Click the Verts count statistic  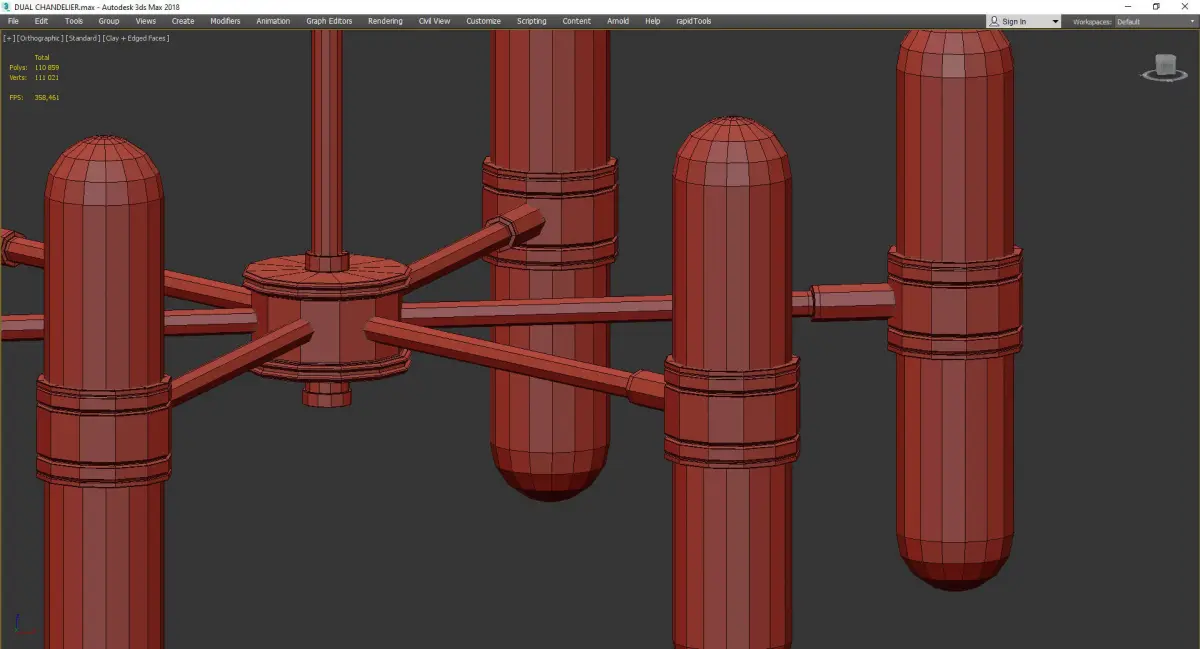tap(34, 77)
